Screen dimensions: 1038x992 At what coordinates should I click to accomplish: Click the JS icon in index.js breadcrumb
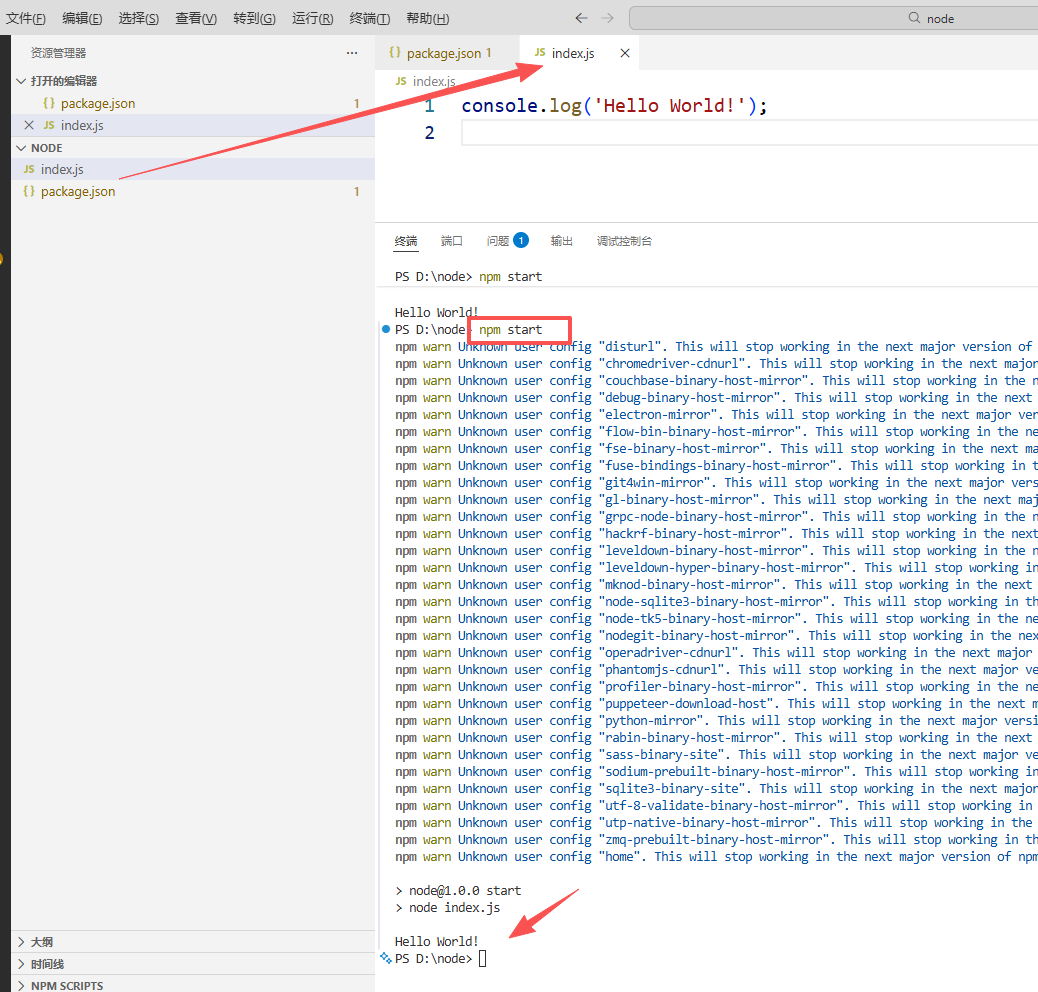pos(401,81)
